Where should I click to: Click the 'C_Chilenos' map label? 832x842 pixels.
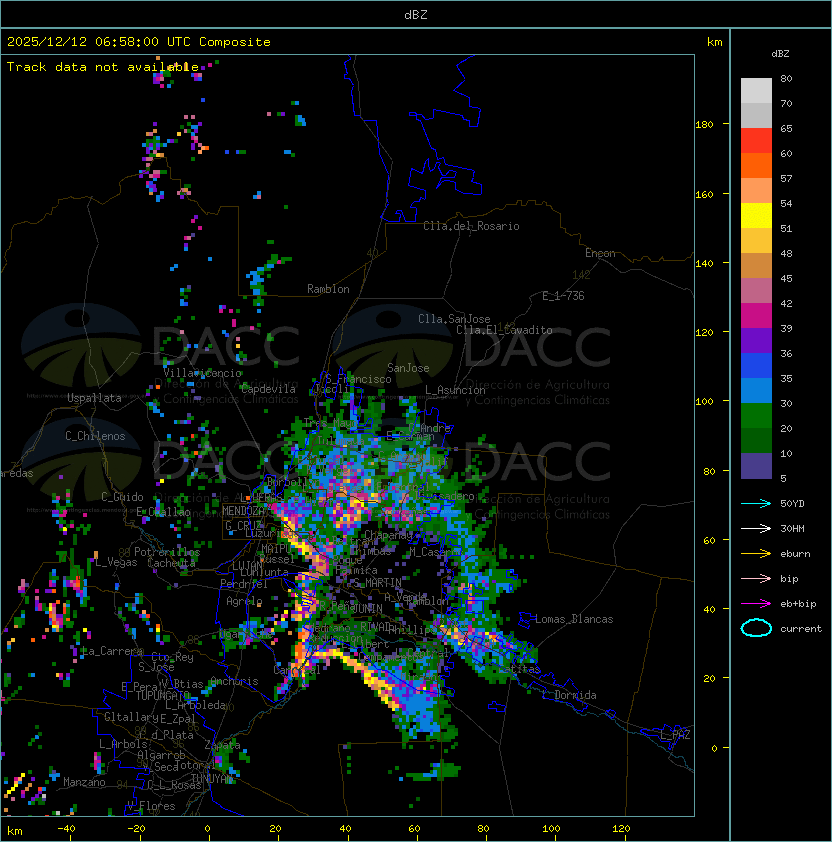click(95, 436)
